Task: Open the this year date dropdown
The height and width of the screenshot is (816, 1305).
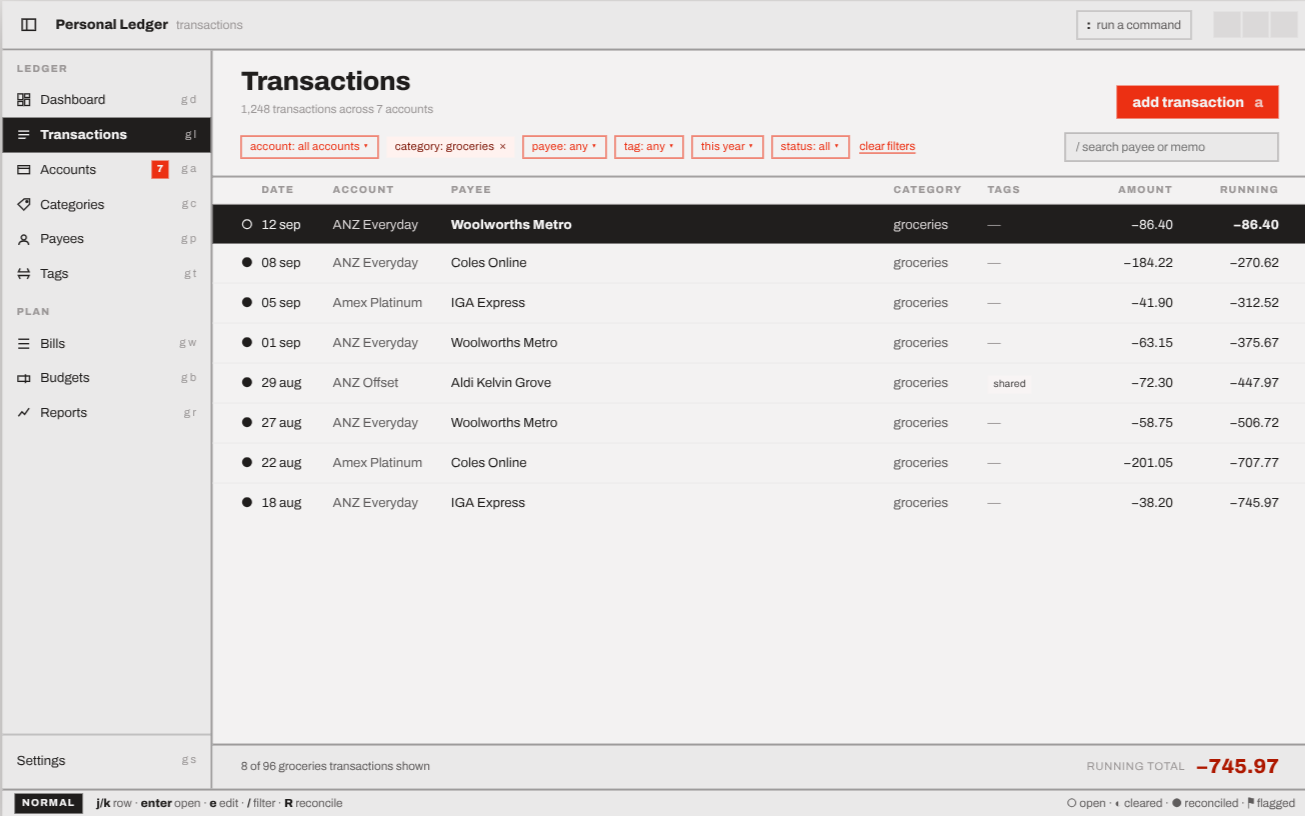Action: pyautogui.click(x=727, y=147)
